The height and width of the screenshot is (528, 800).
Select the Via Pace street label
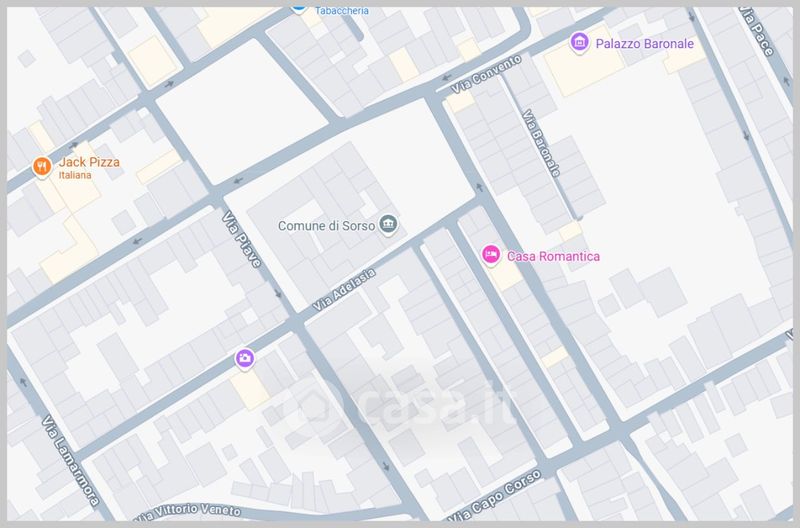pos(757,31)
